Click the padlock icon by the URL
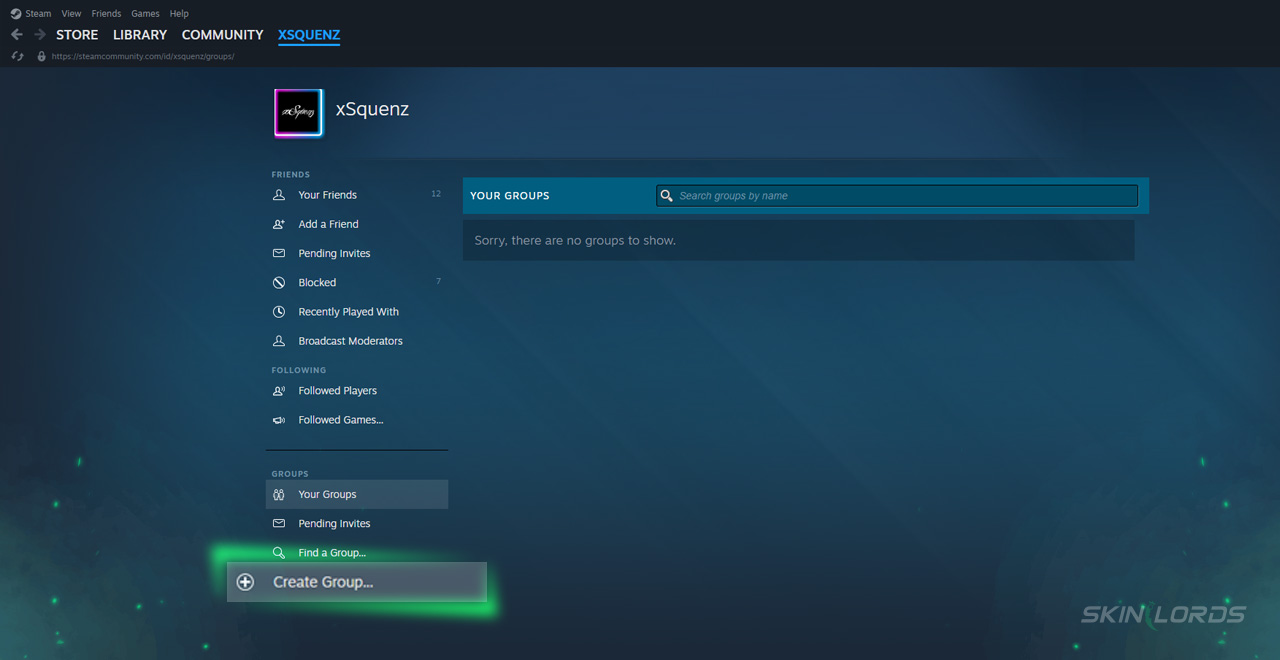 (41, 56)
